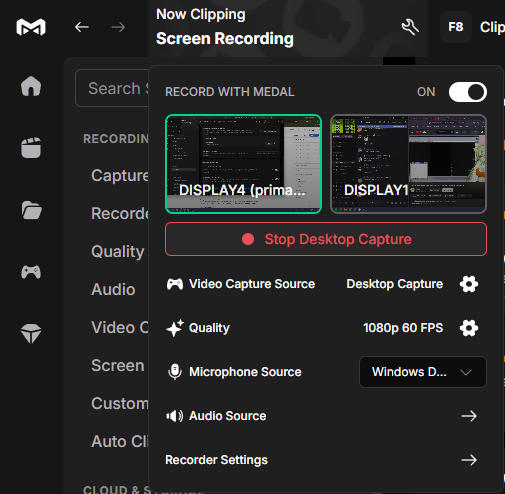Click Stop Desktop Capture button

[326, 239]
